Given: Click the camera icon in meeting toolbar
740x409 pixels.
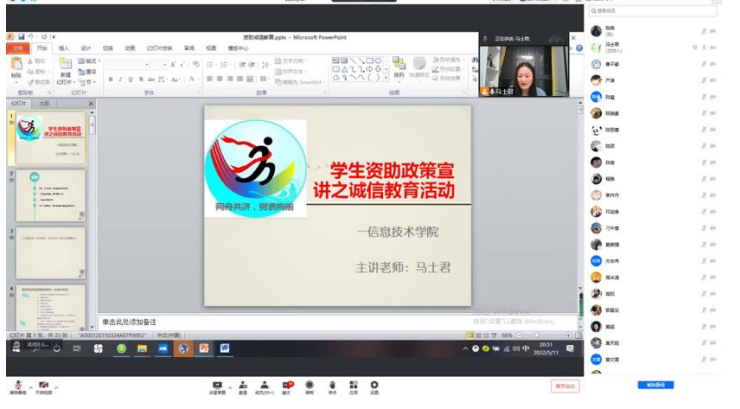Looking at the screenshot, I should (x=44, y=384).
